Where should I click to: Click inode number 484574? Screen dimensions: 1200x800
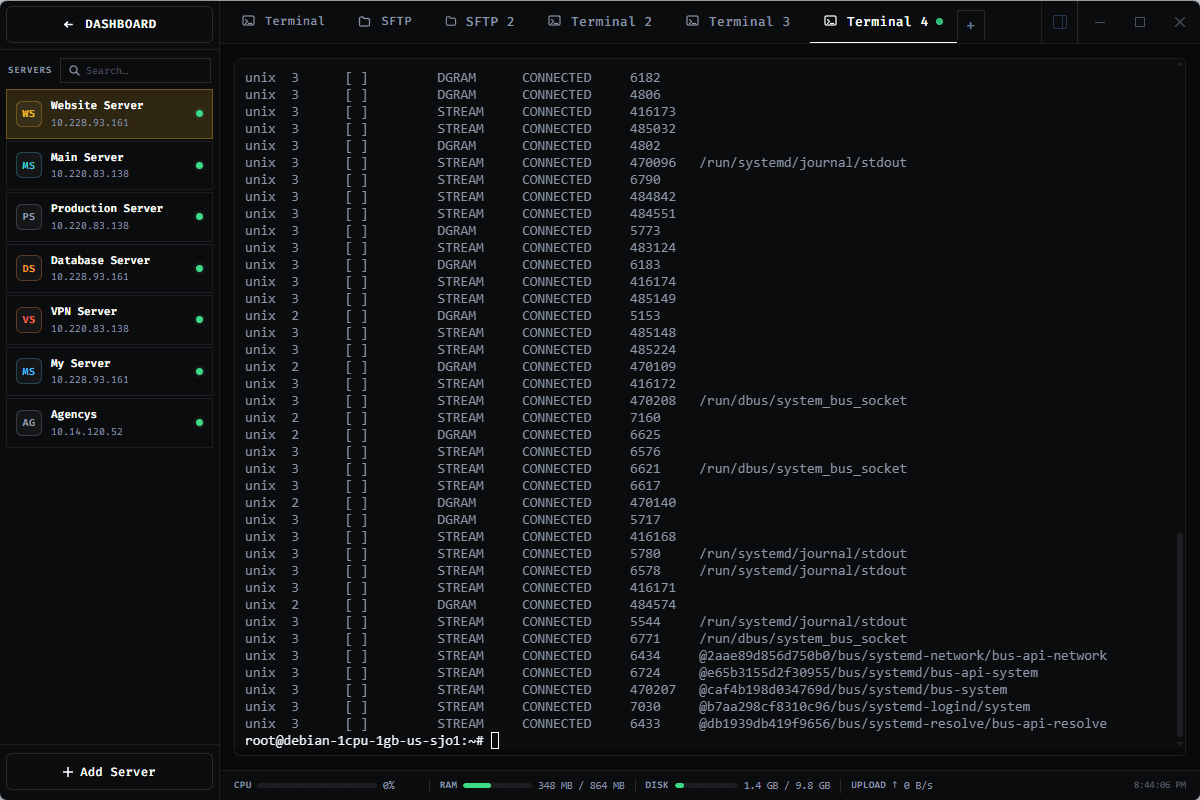[x=653, y=605]
